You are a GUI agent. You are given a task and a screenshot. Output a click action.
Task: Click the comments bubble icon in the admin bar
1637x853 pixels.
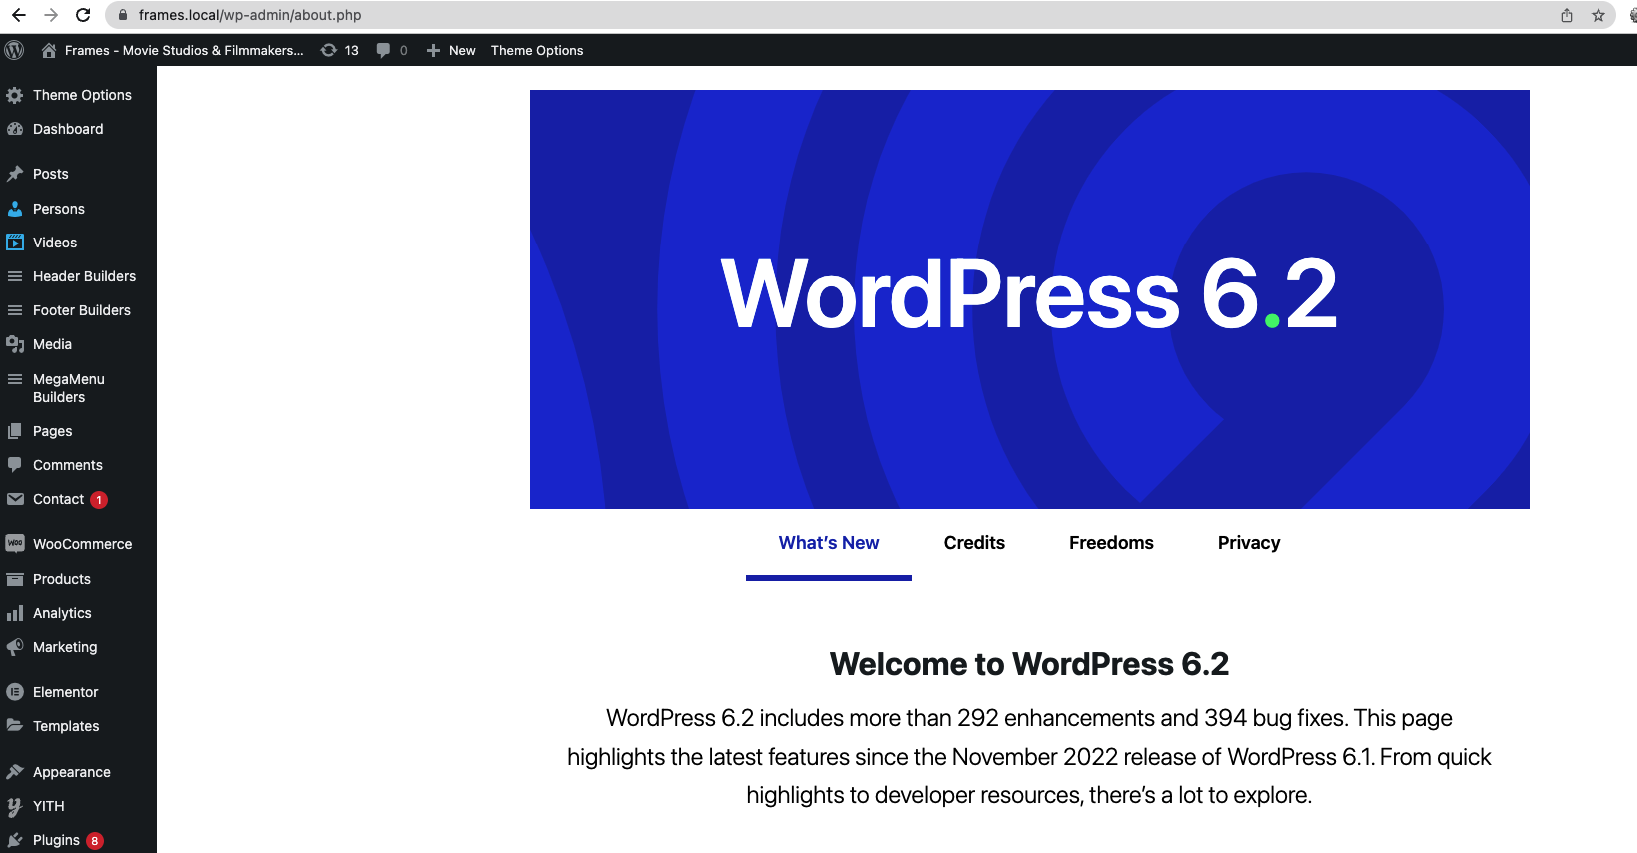[383, 50]
